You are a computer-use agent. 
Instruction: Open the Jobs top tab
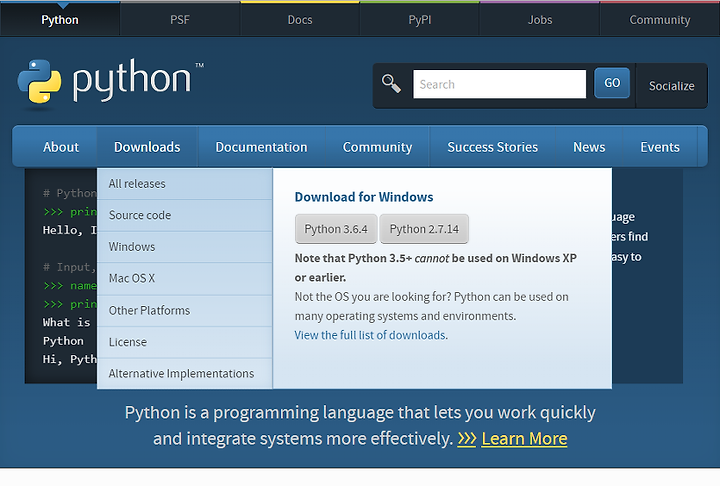click(540, 20)
